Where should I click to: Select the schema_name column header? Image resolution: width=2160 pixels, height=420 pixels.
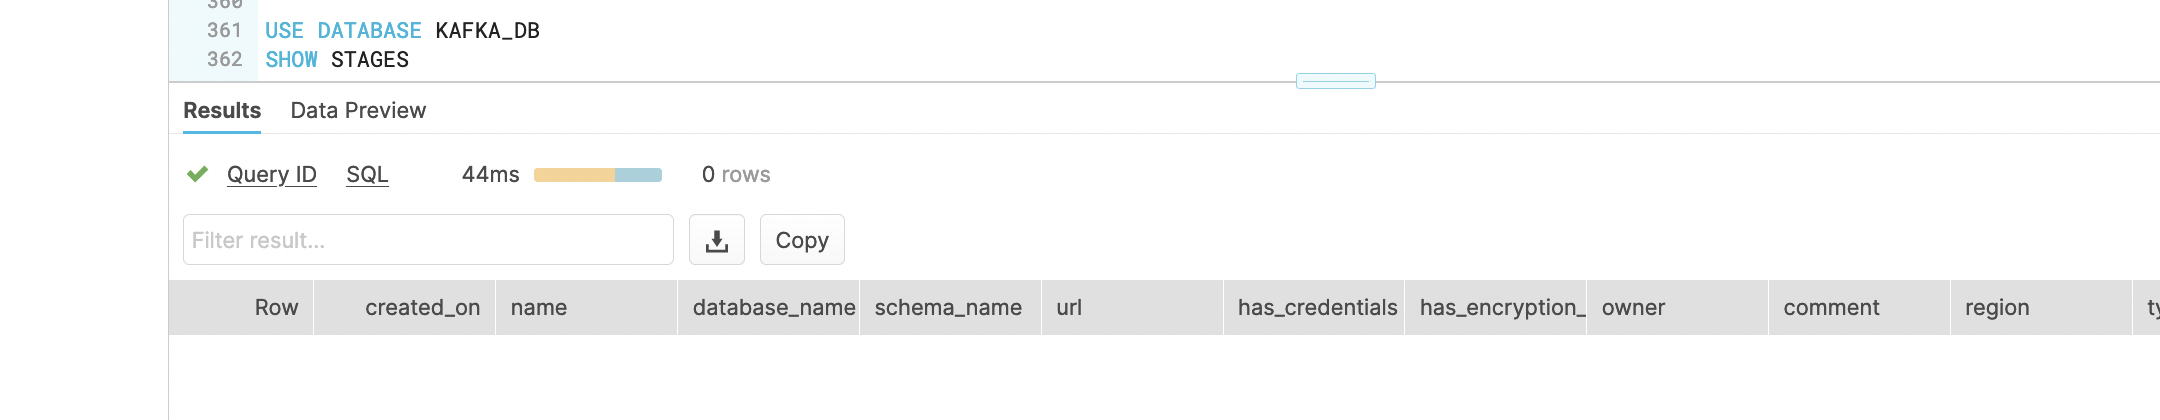click(948, 307)
